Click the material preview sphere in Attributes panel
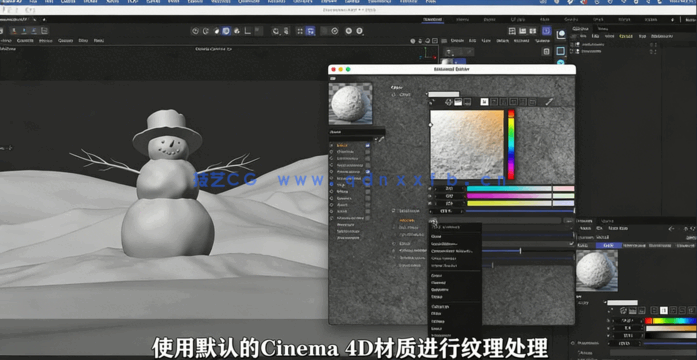The width and height of the screenshot is (697, 360). pyautogui.click(x=597, y=270)
